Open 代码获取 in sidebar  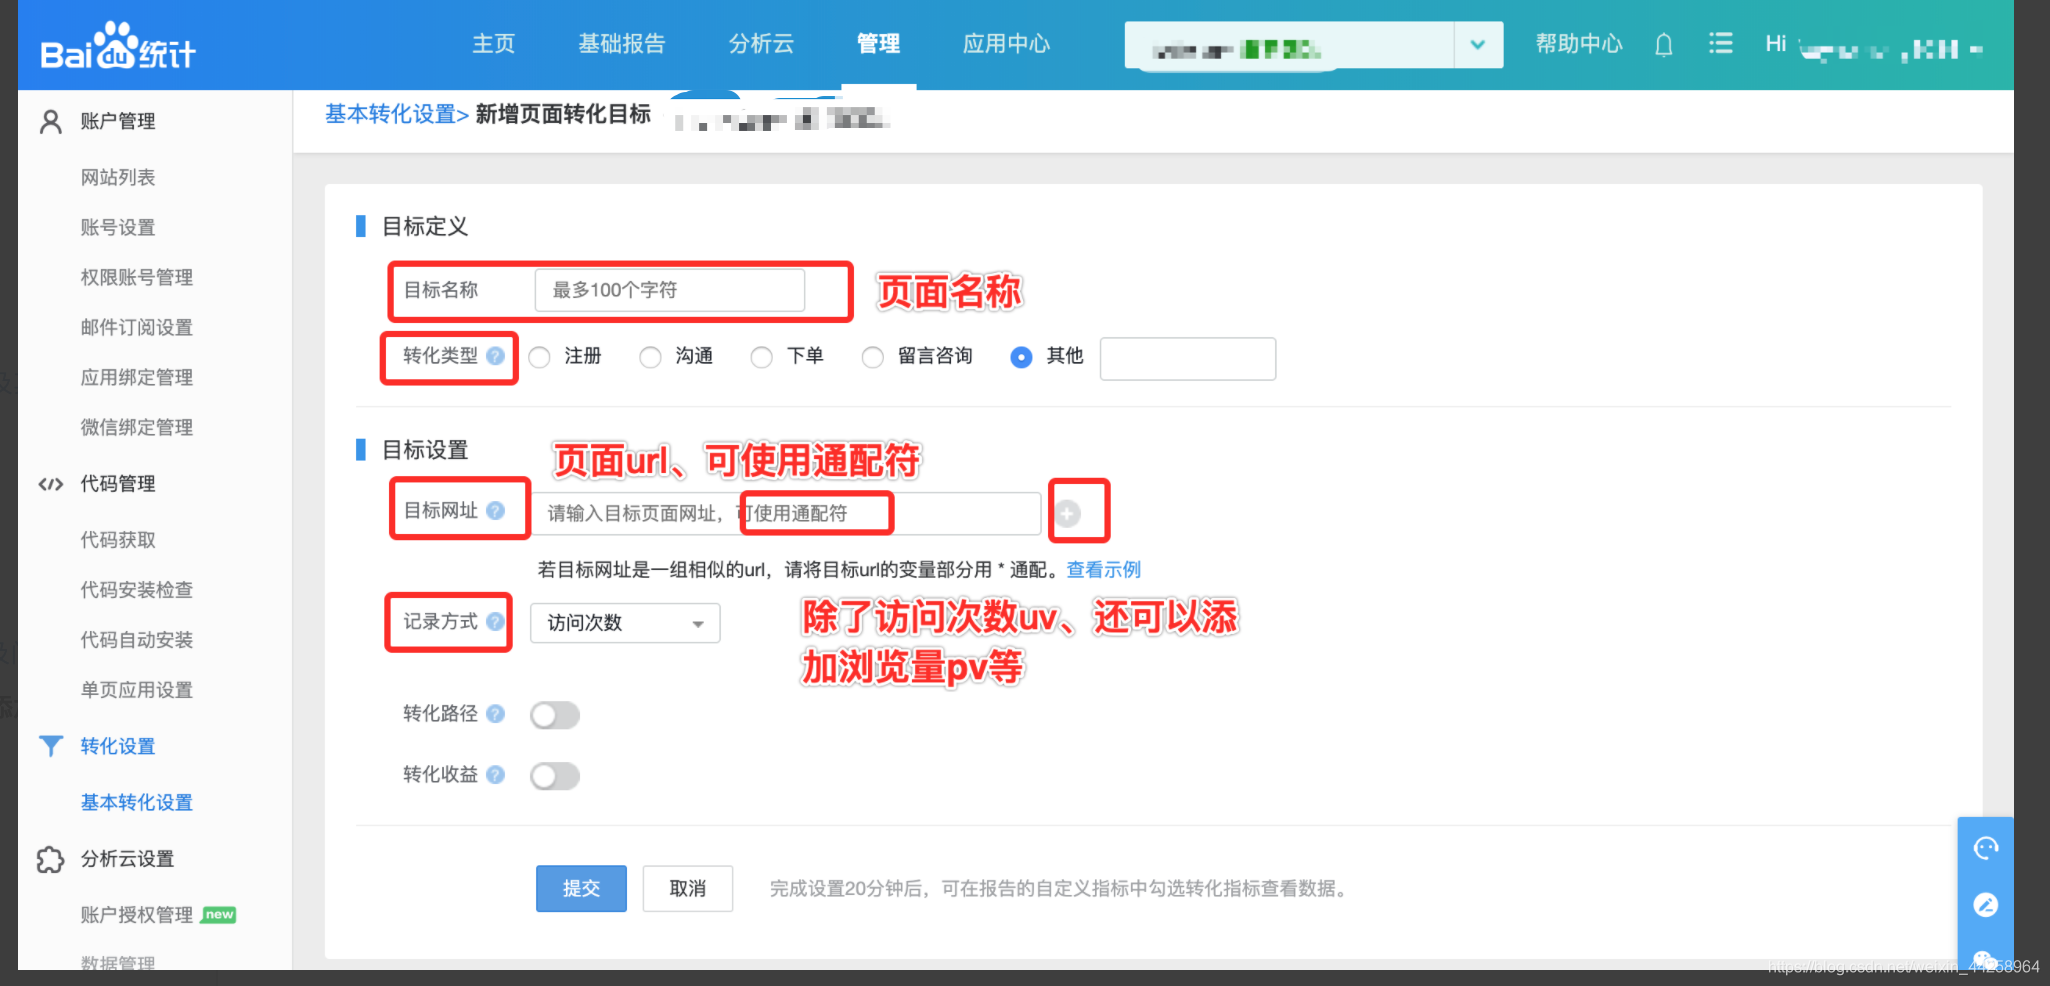coord(118,540)
